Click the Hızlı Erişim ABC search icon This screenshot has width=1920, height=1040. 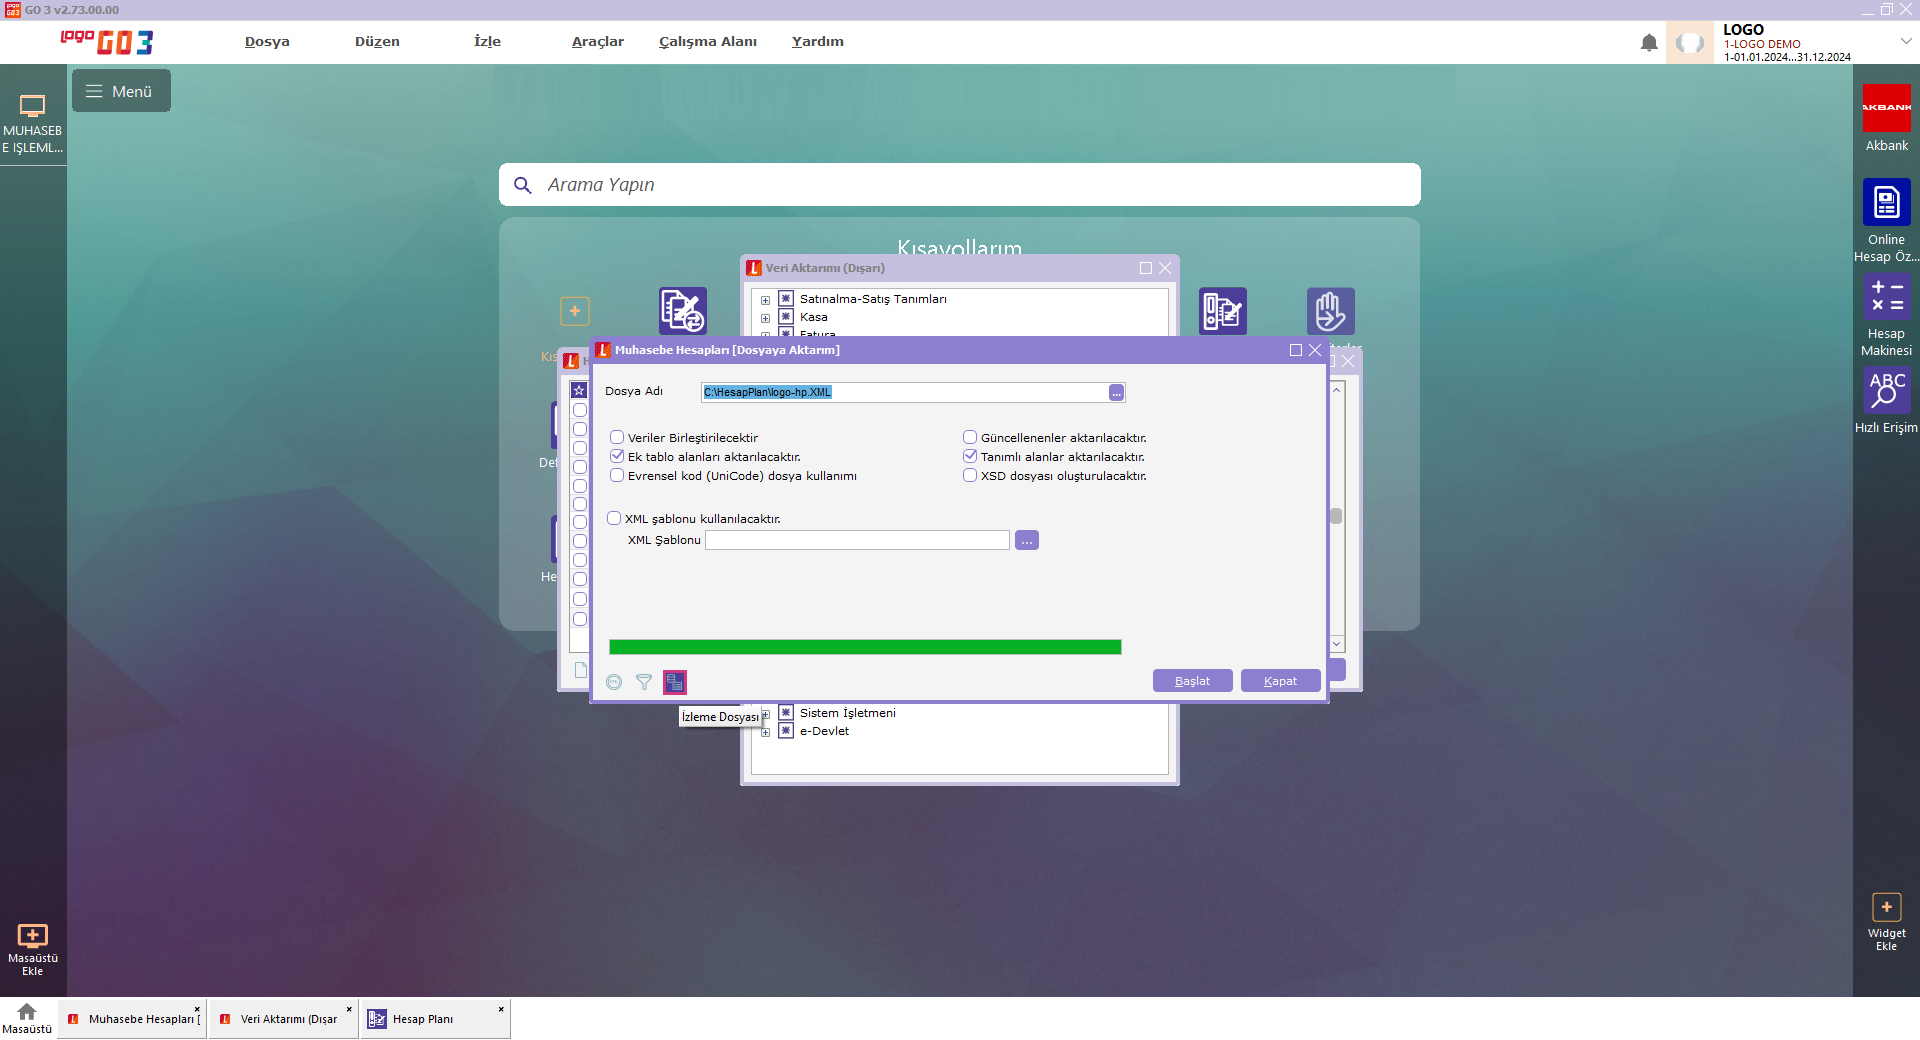pyautogui.click(x=1886, y=390)
